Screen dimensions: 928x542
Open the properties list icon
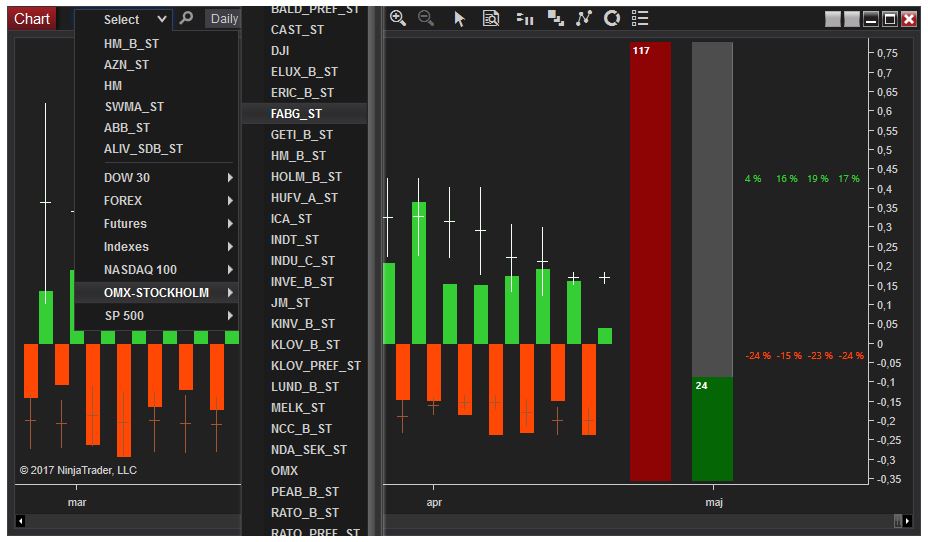click(x=640, y=18)
